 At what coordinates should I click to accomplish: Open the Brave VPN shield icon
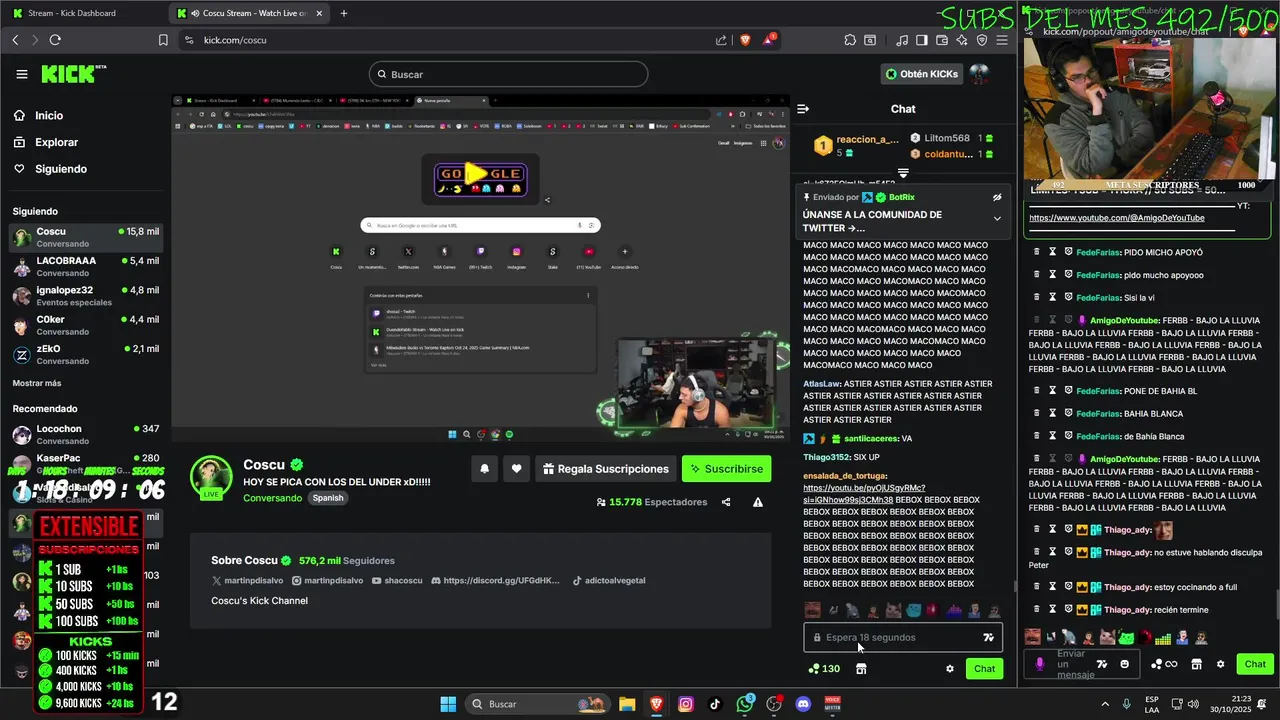tap(982, 40)
